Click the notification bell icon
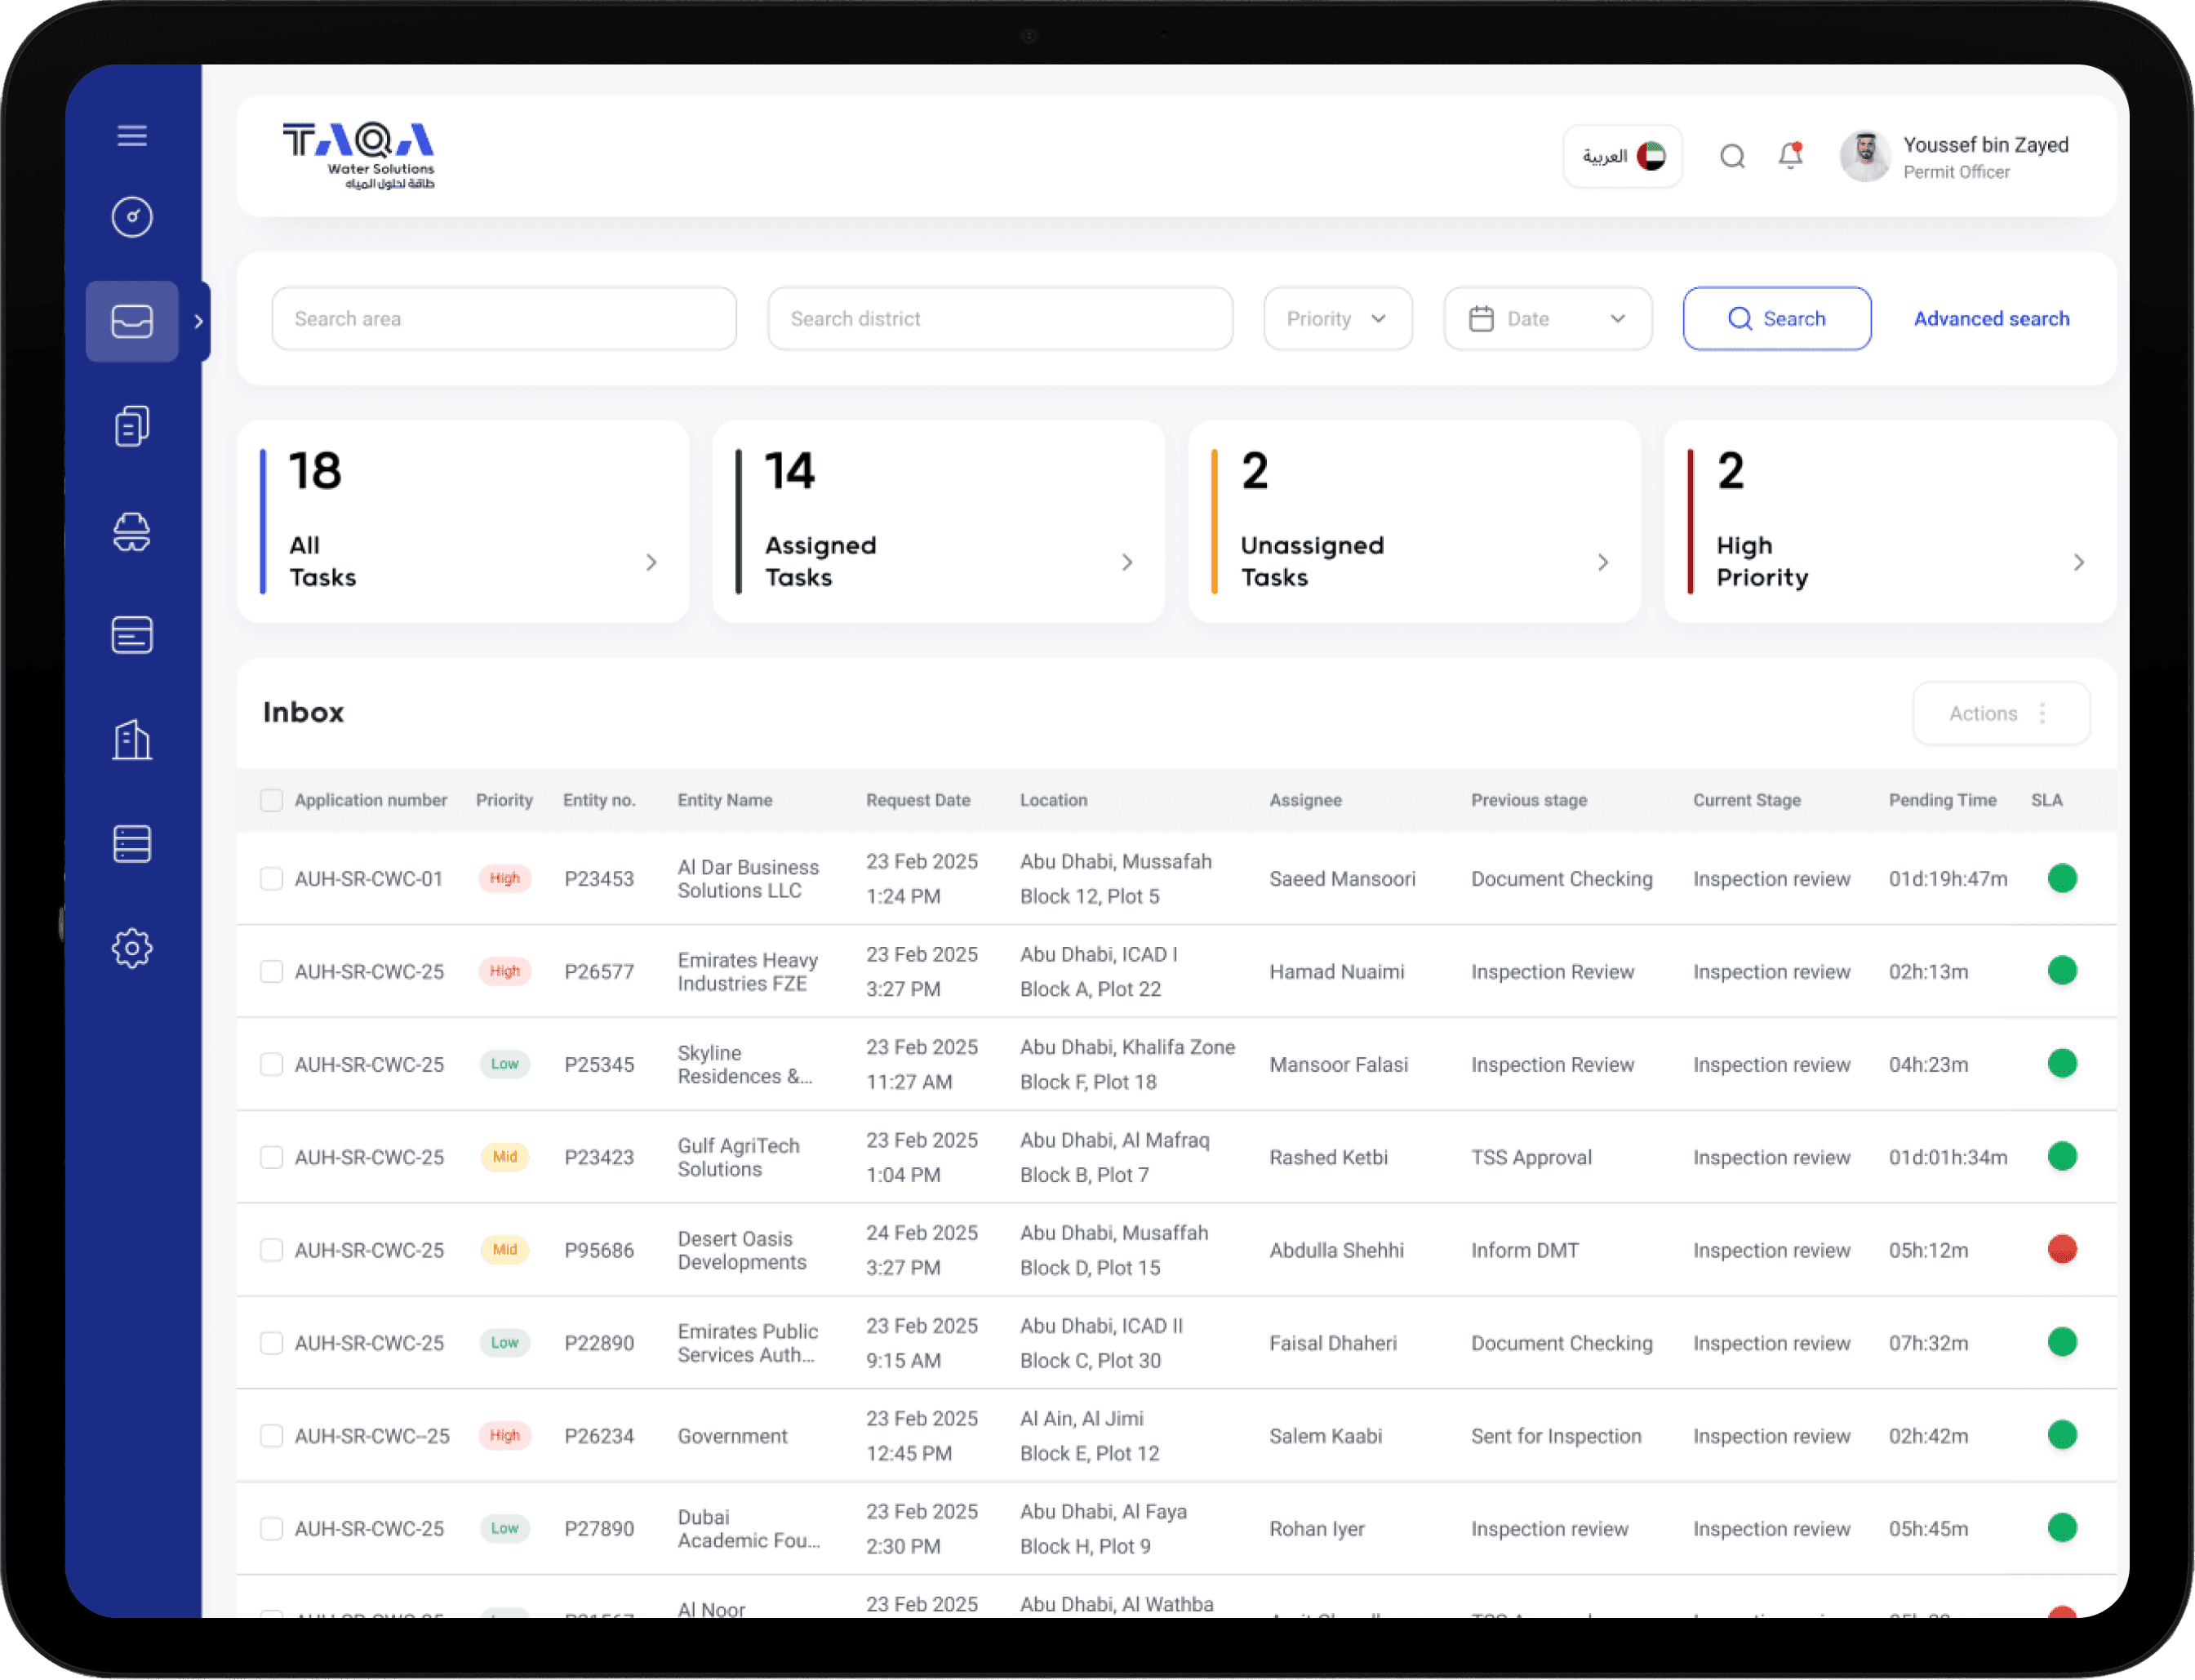The image size is (2195, 1680). 1790,156
